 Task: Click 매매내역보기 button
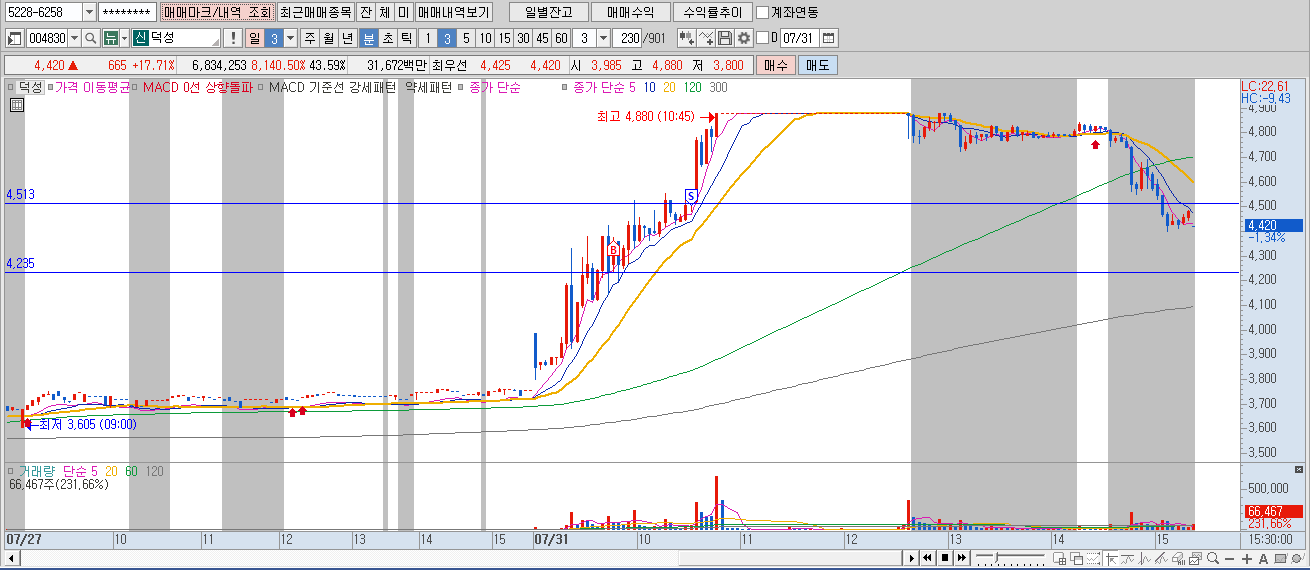pyautogui.click(x=453, y=12)
